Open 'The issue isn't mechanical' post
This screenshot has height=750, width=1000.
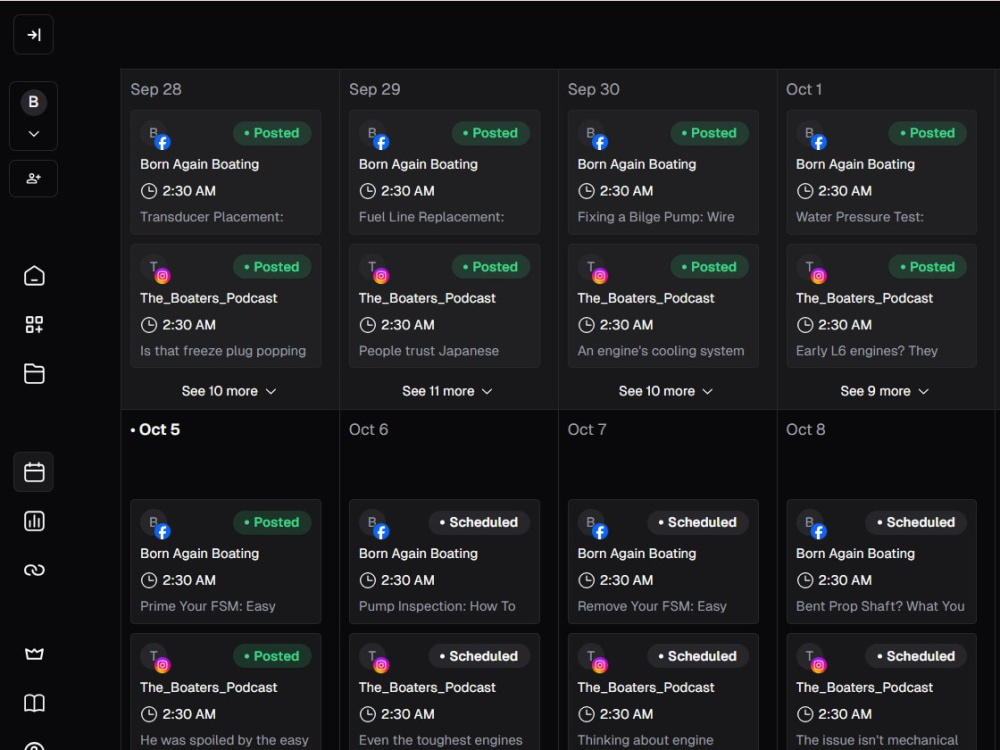pyautogui.click(x=881, y=692)
